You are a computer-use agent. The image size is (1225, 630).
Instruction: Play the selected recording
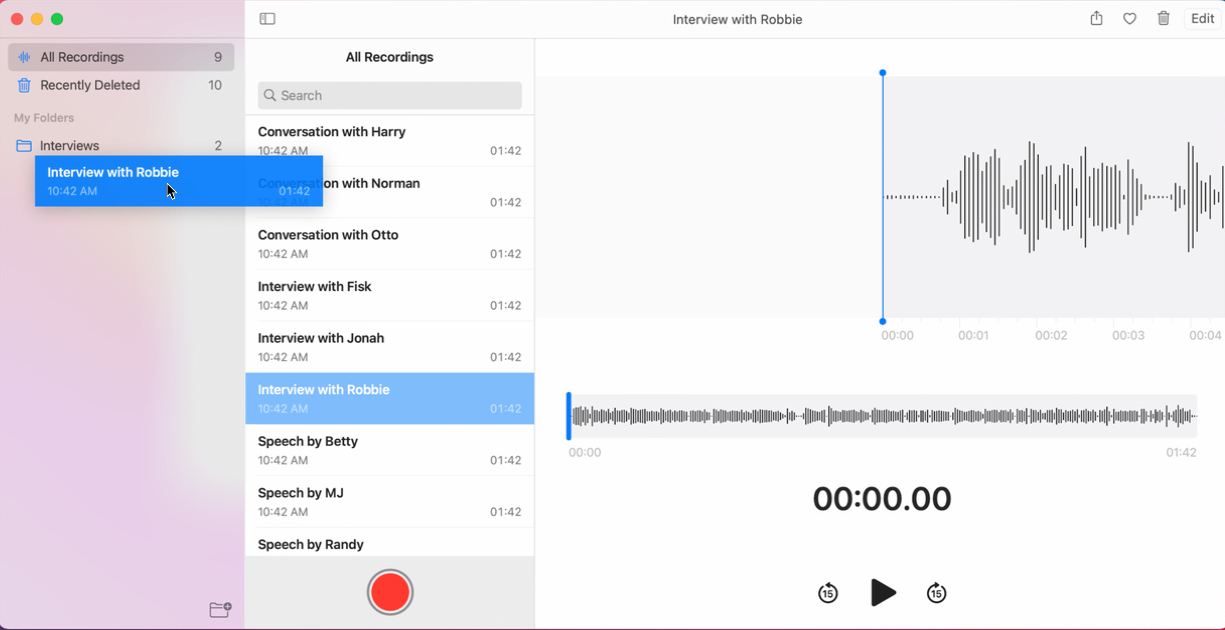tap(882, 592)
